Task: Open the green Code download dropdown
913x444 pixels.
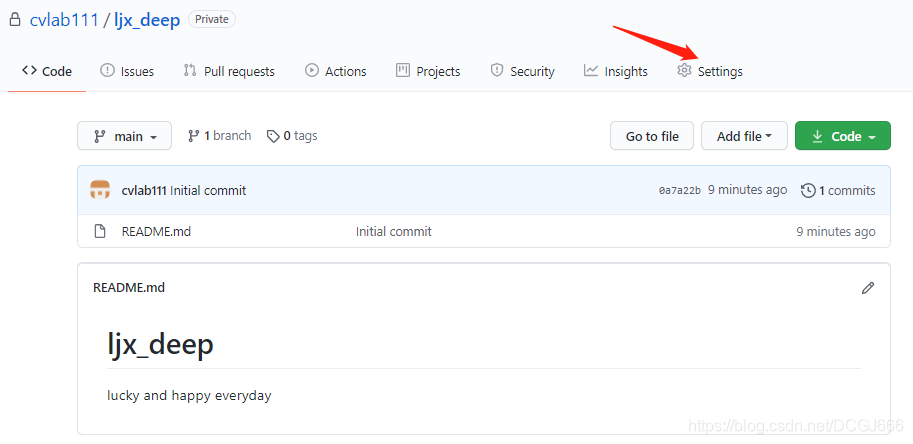Action: tap(843, 136)
